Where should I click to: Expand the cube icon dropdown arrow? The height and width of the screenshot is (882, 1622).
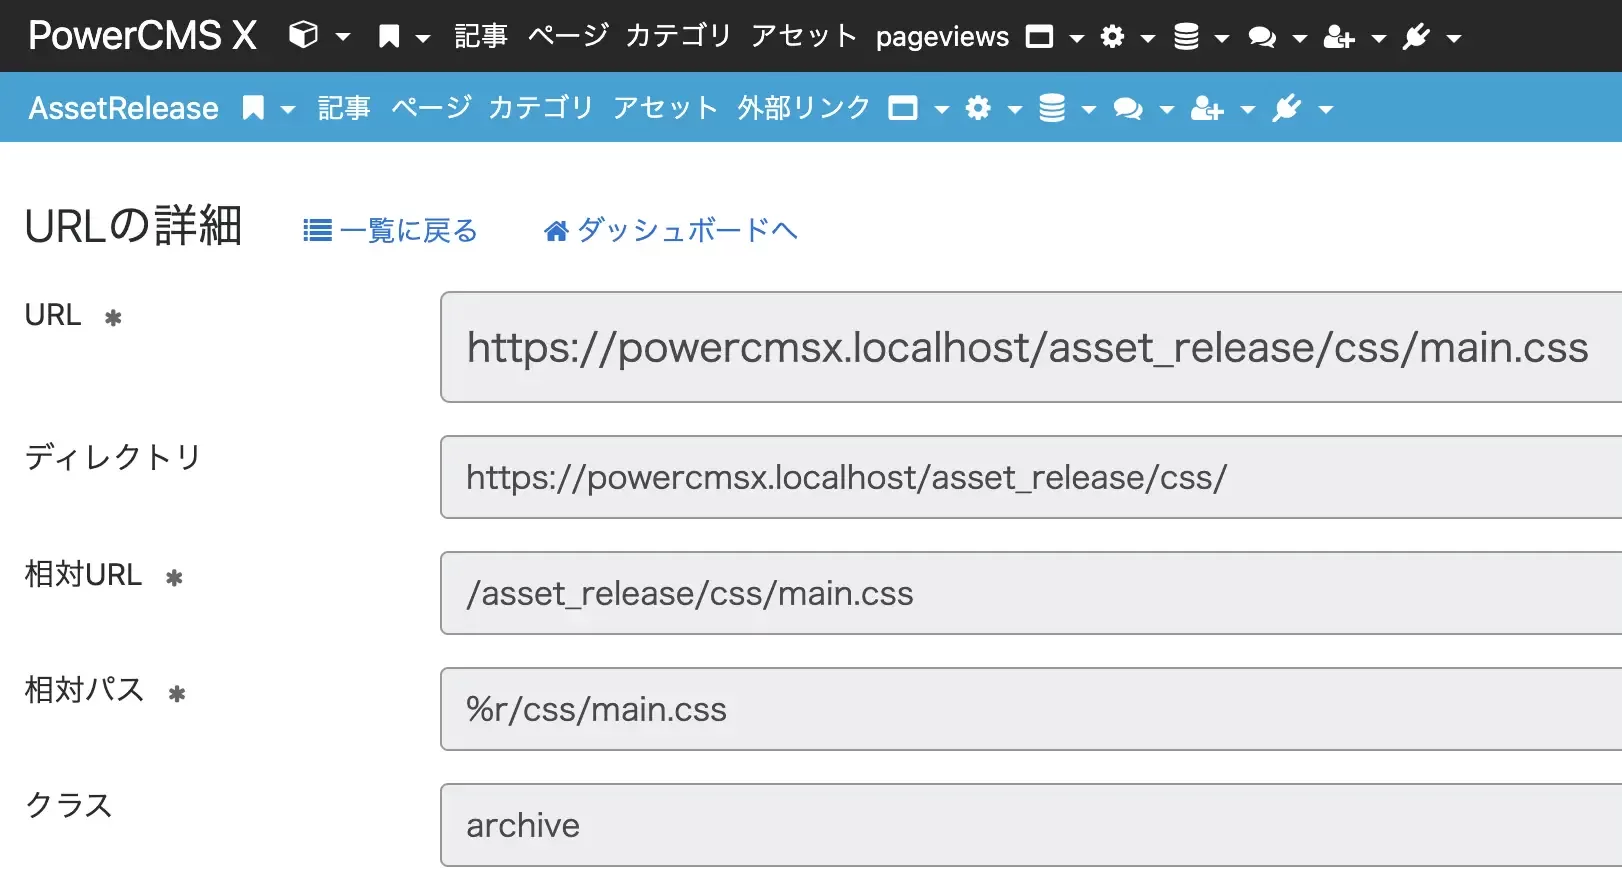coord(343,37)
